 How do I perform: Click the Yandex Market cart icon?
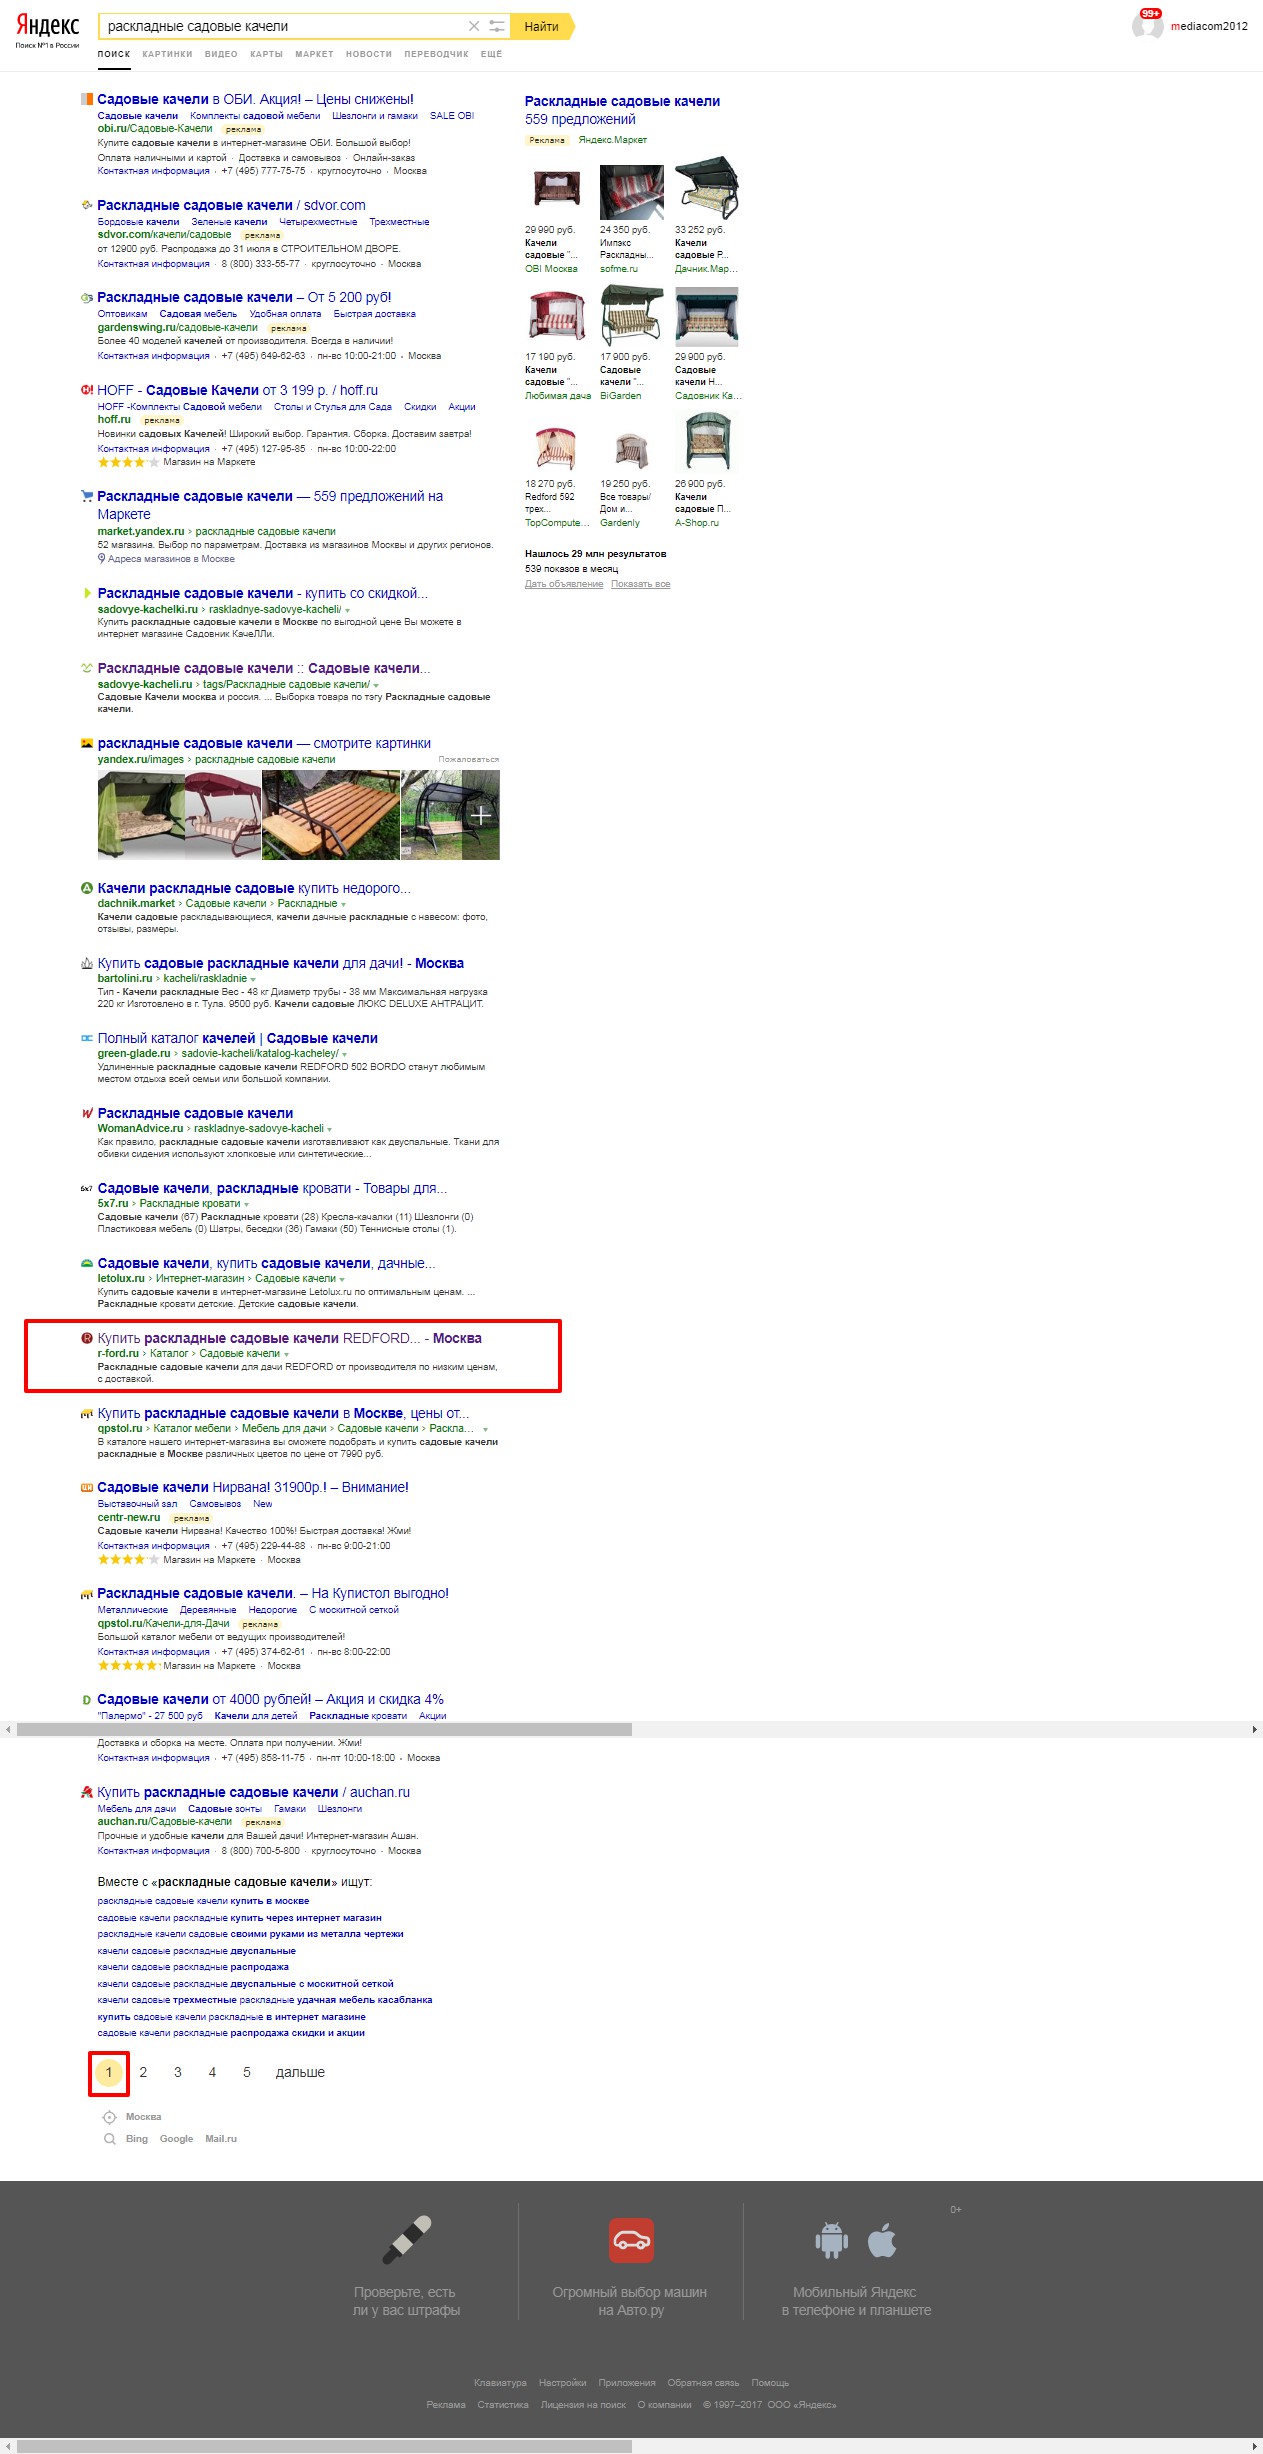pyautogui.click(x=87, y=496)
